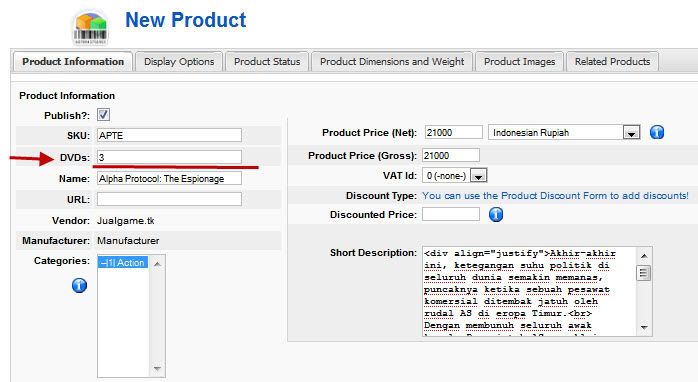
Task: Click the New Product page heading
Action: click(186, 20)
